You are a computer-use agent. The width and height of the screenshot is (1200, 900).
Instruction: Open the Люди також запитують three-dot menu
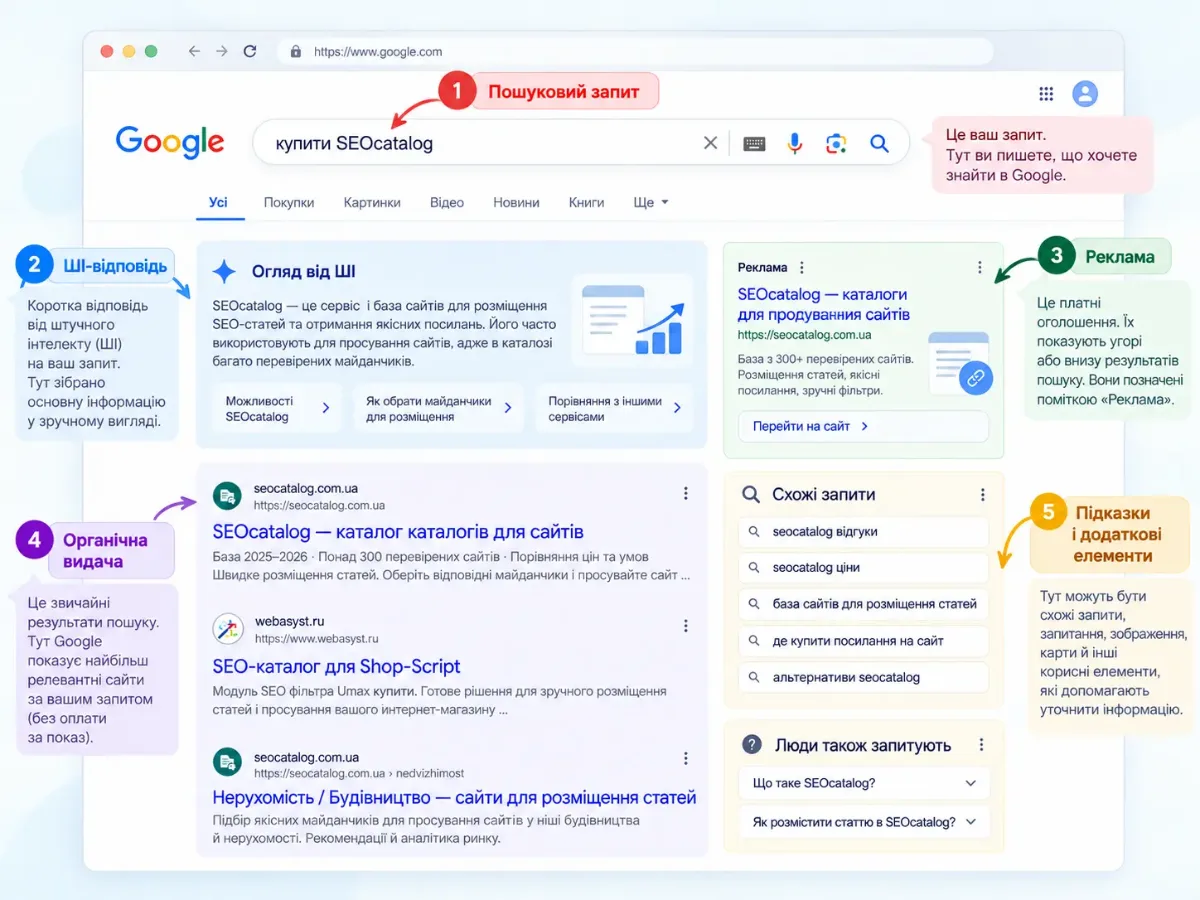(982, 745)
